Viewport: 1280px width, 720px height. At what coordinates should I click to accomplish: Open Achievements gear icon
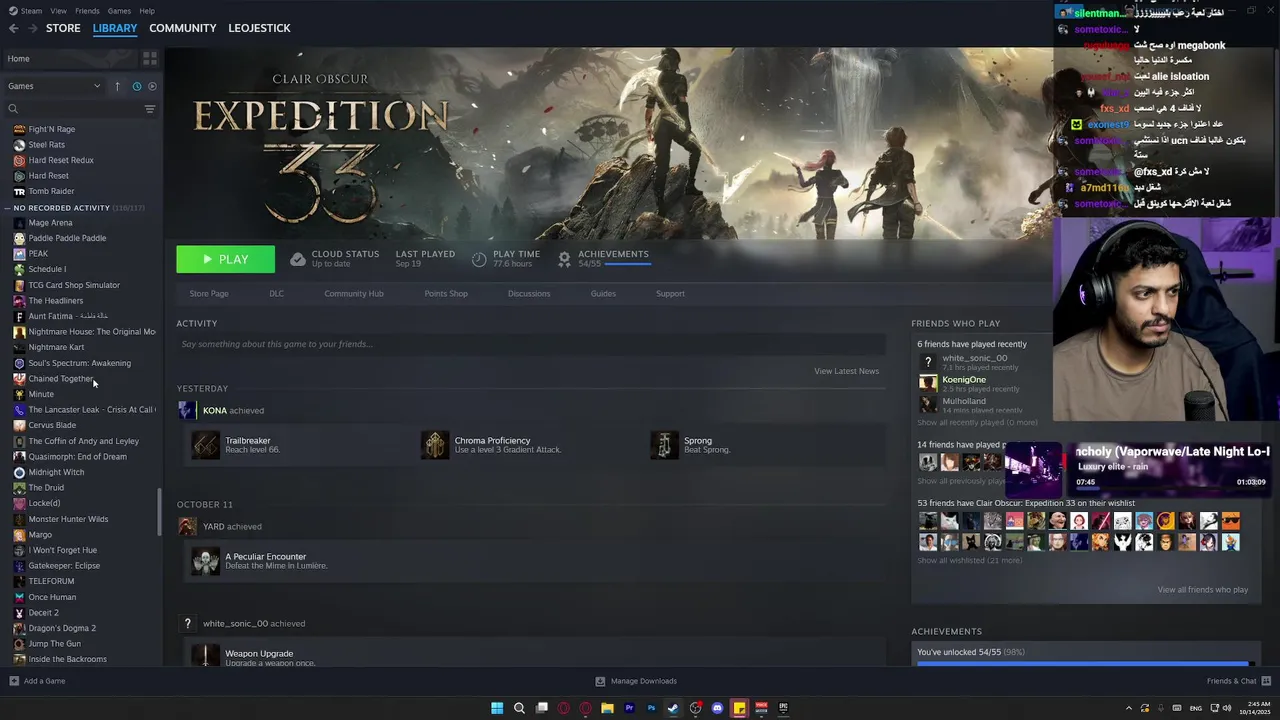click(564, 259)
